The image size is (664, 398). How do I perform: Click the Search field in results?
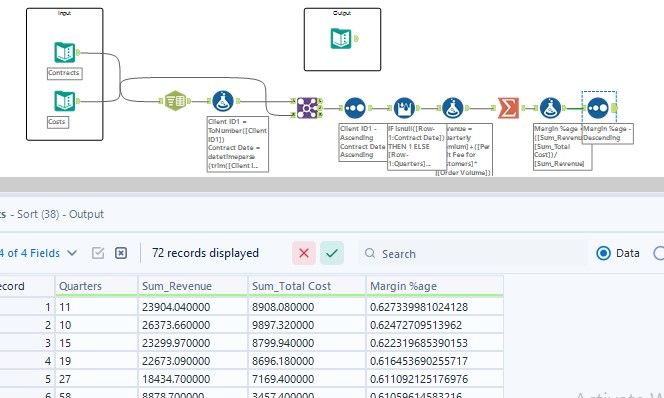coord(473,254)
